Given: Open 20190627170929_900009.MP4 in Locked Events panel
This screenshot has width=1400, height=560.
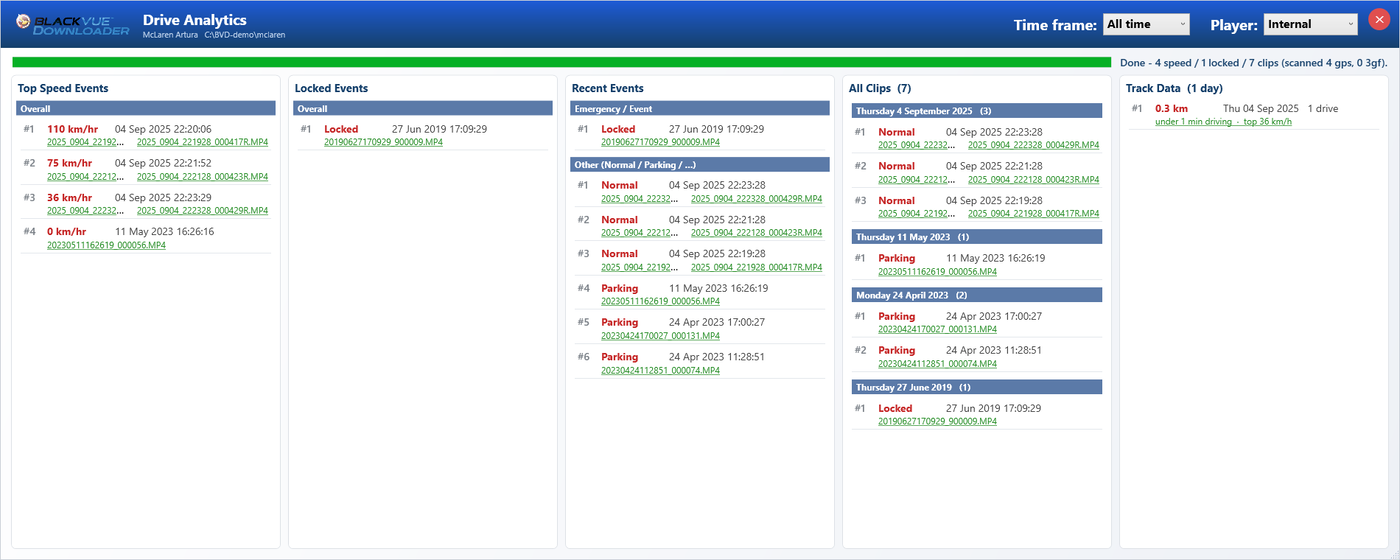Looking at the screenshot, I should tap(383, 142).
